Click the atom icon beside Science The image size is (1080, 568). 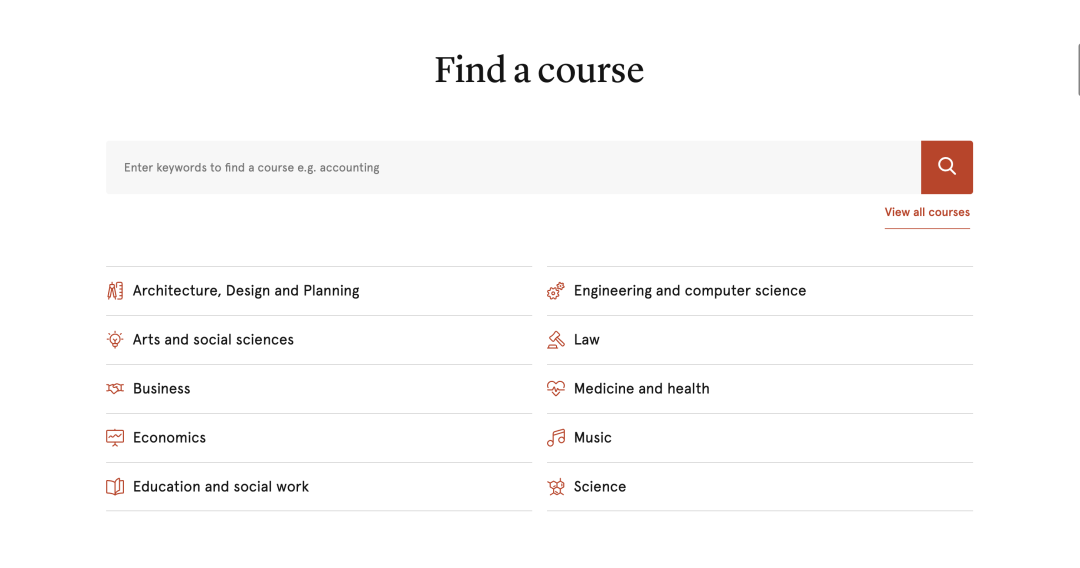coord(556,487)
